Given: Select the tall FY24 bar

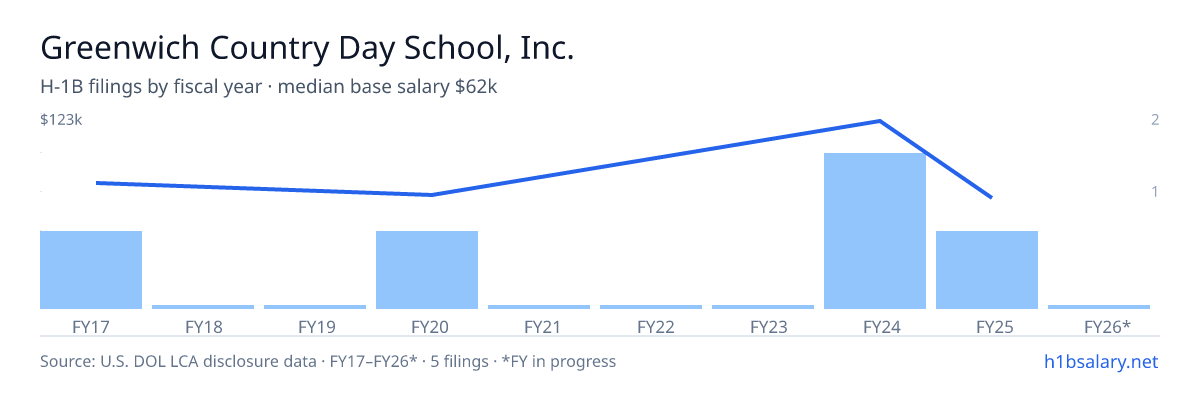Looking at the screenshot, I should pos(875,231).
